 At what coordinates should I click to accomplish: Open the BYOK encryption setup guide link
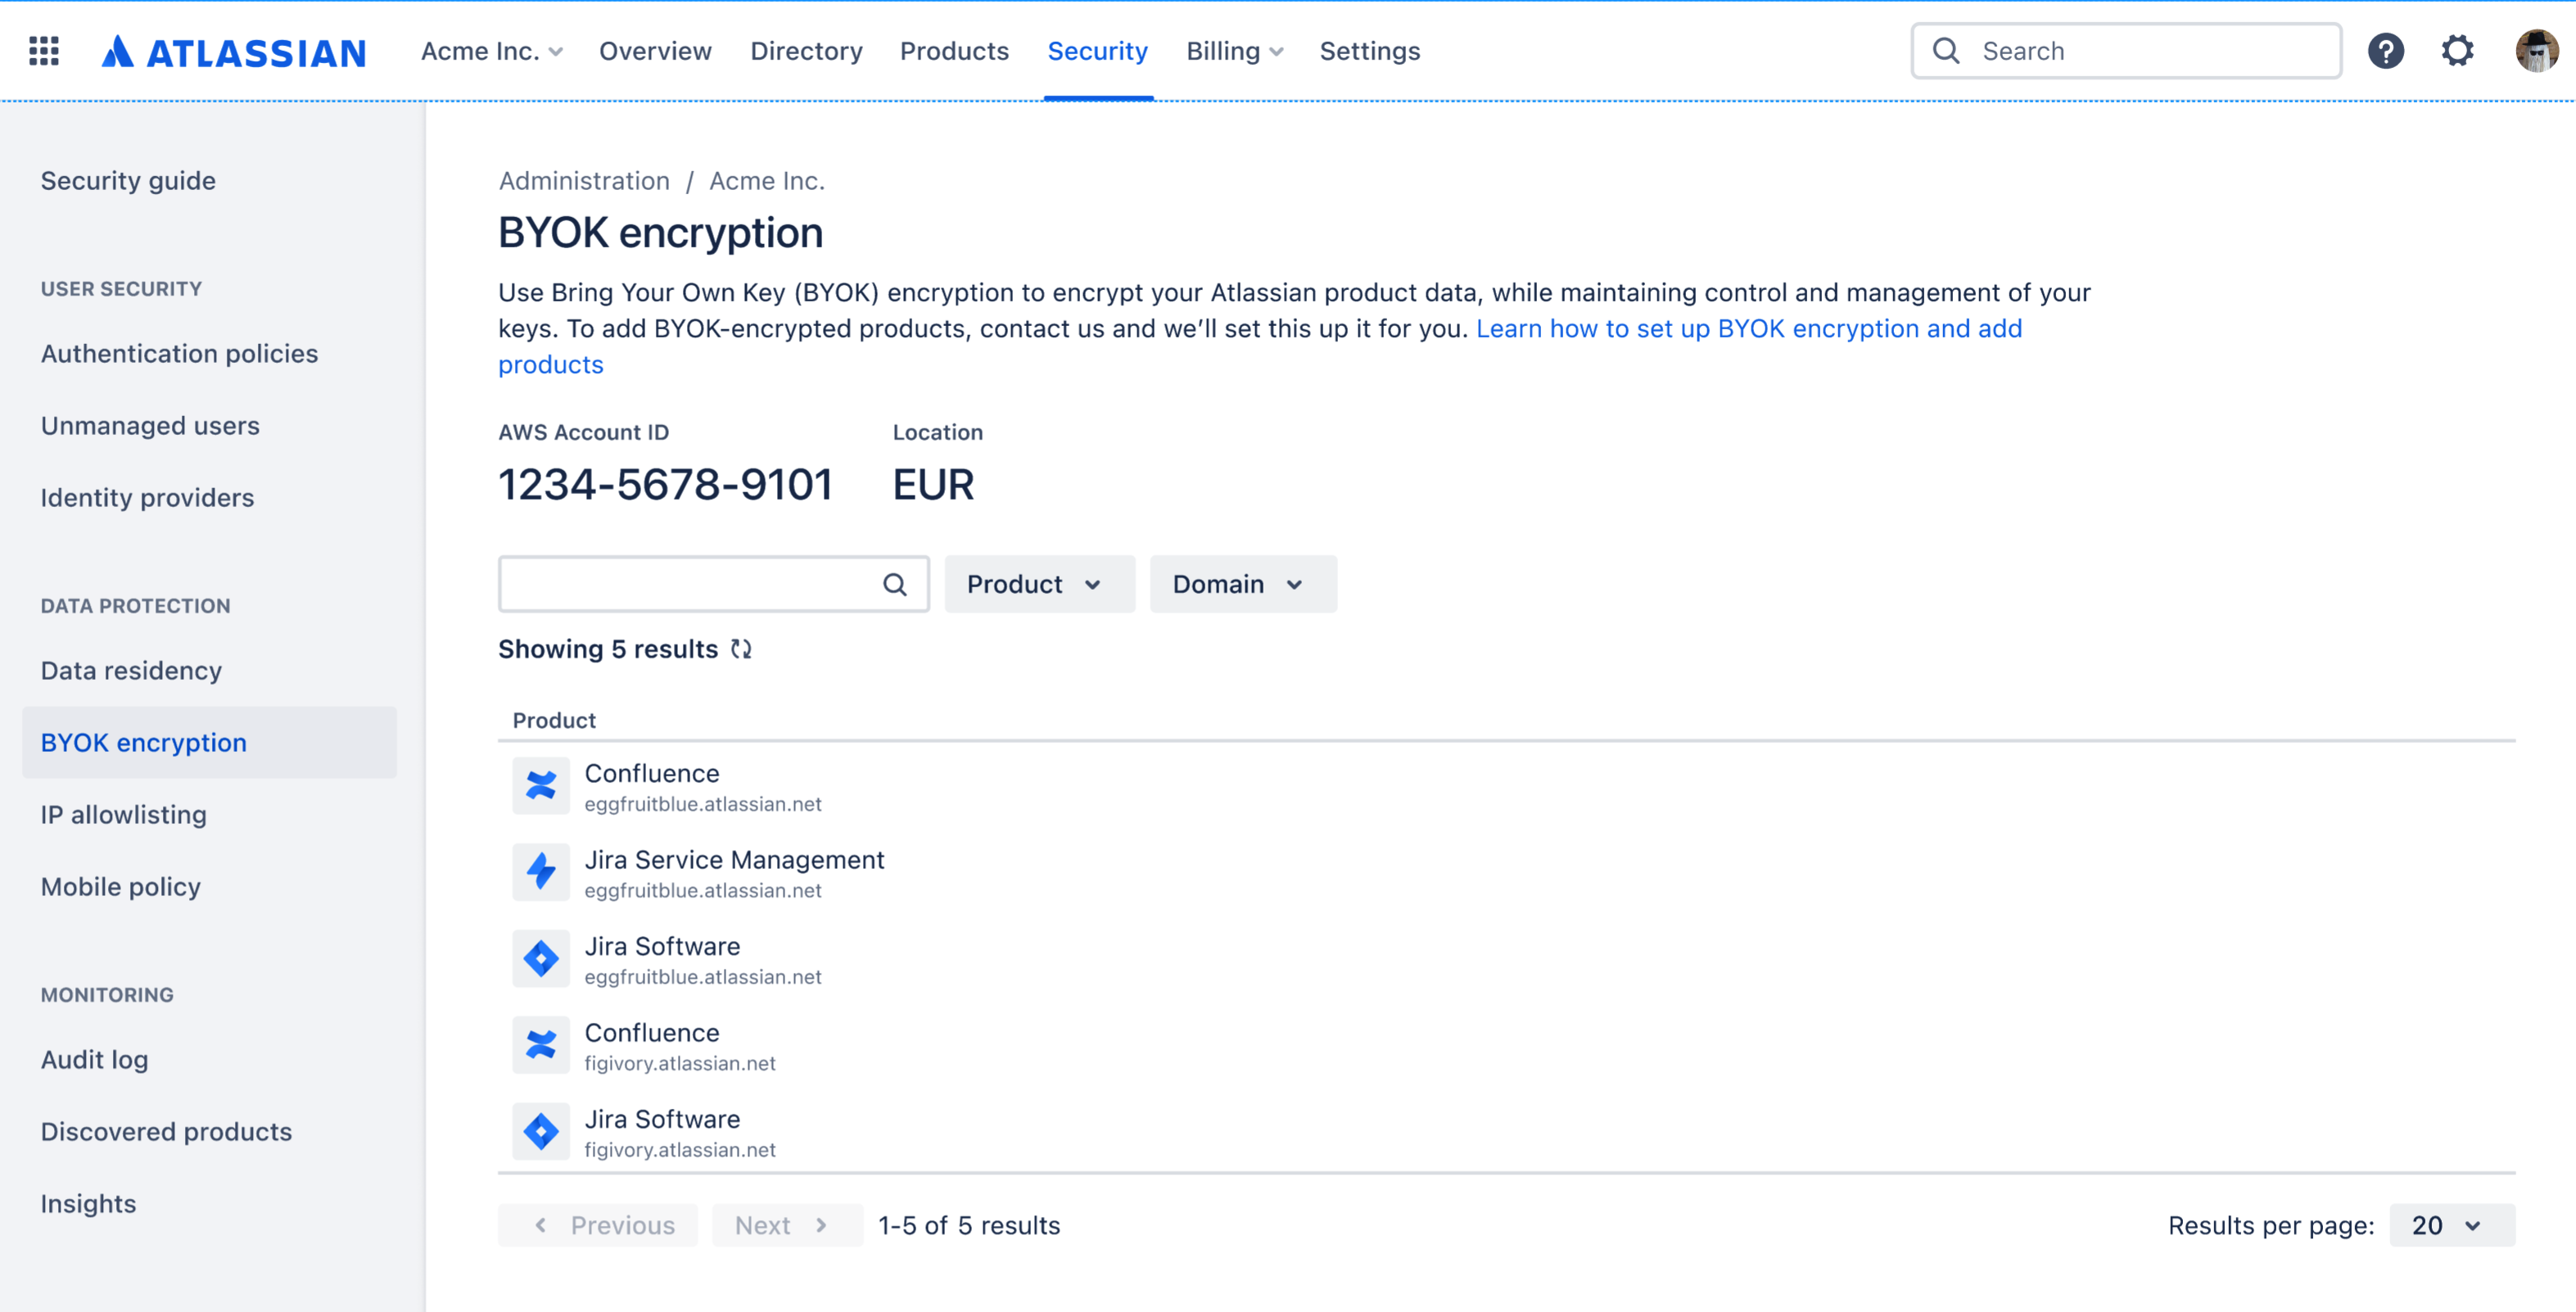click(x=1749, y=328)
